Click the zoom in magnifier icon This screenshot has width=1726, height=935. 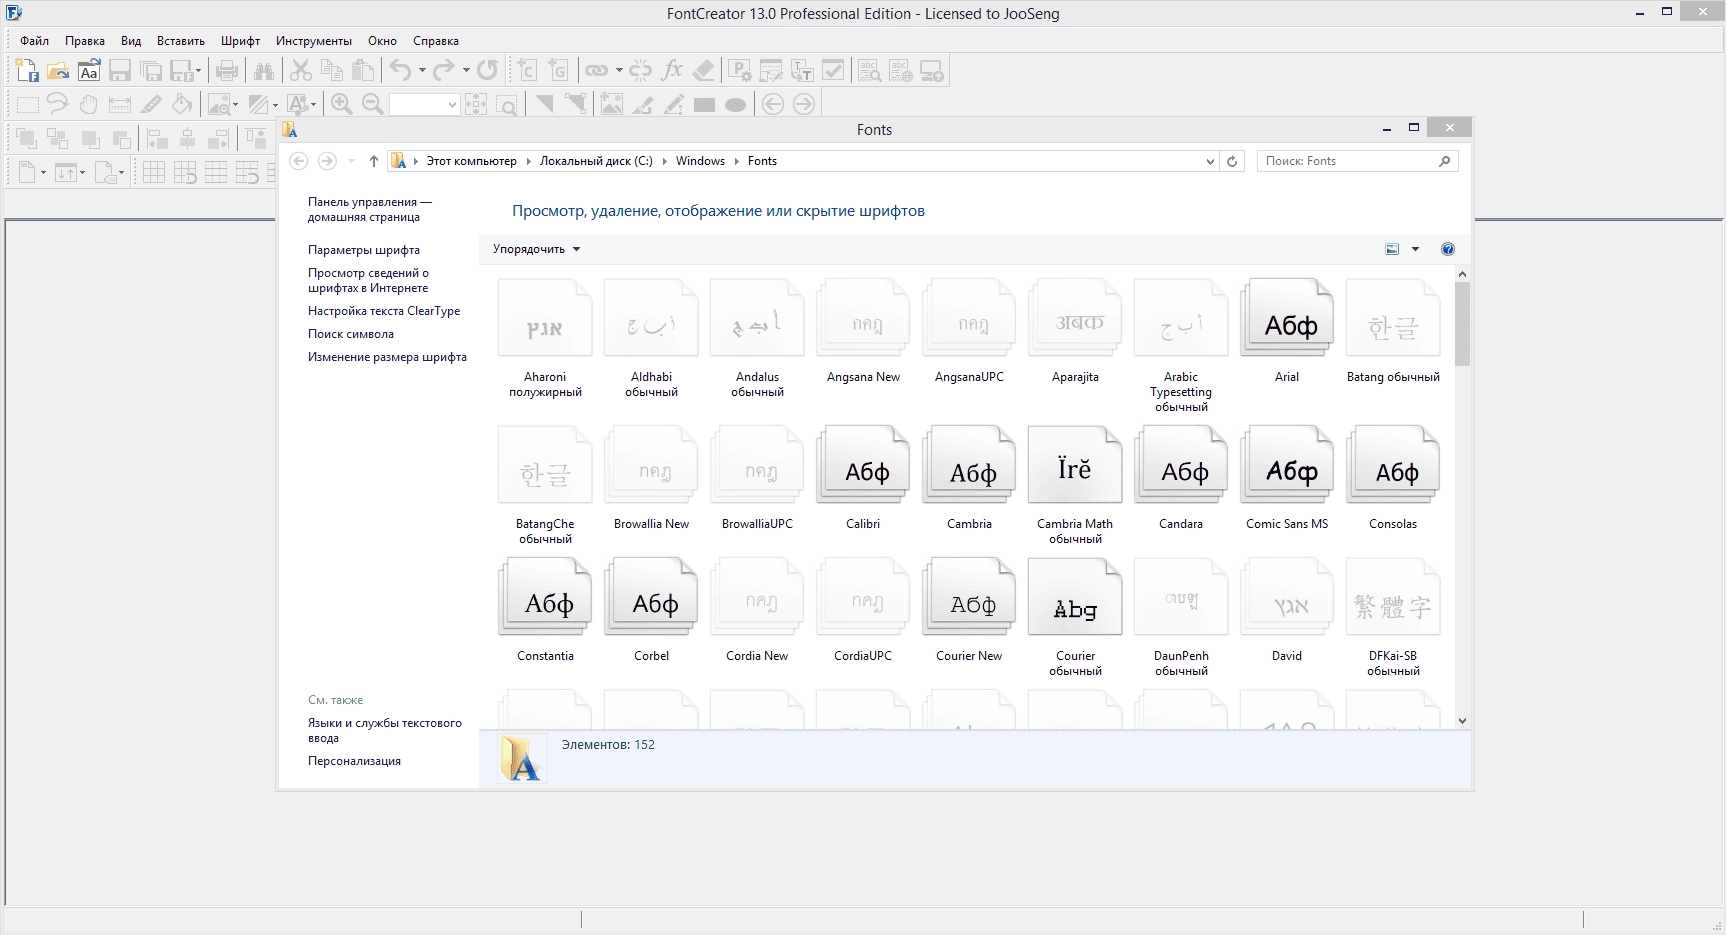click(342, 104)
